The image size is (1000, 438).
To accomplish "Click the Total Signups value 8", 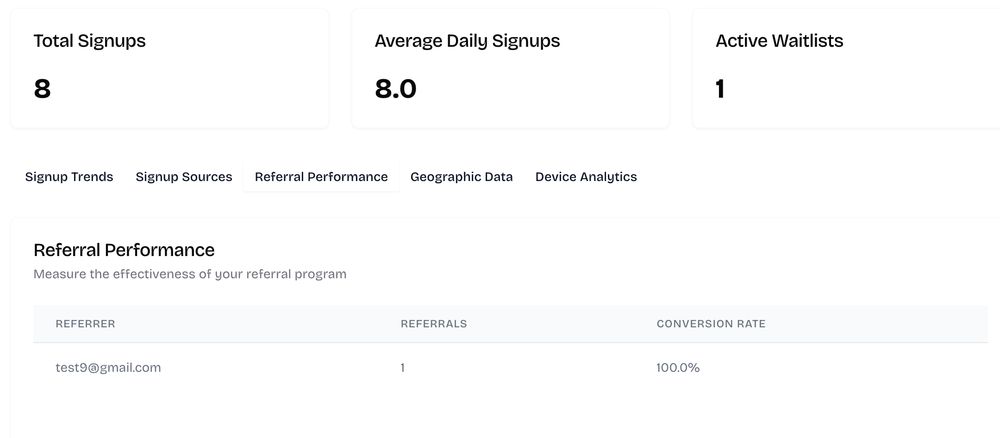I will [42, 89].
